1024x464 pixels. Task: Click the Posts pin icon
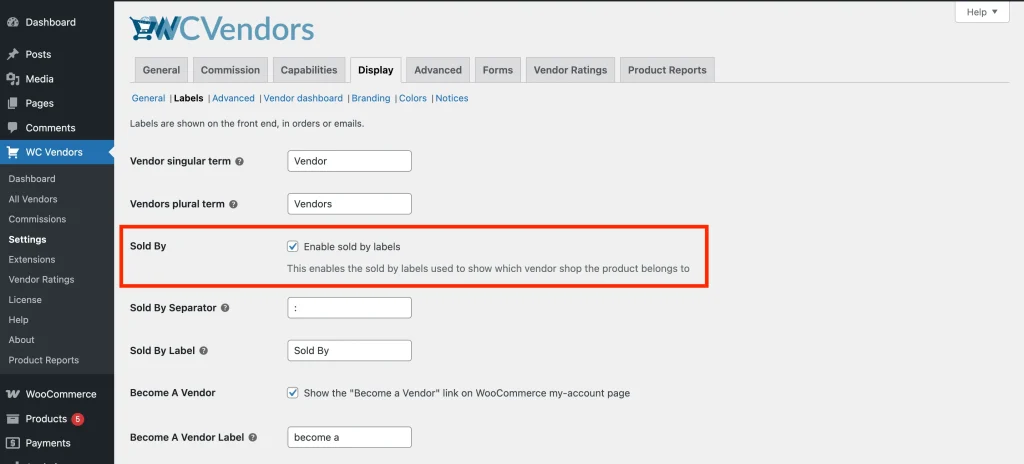12,54
